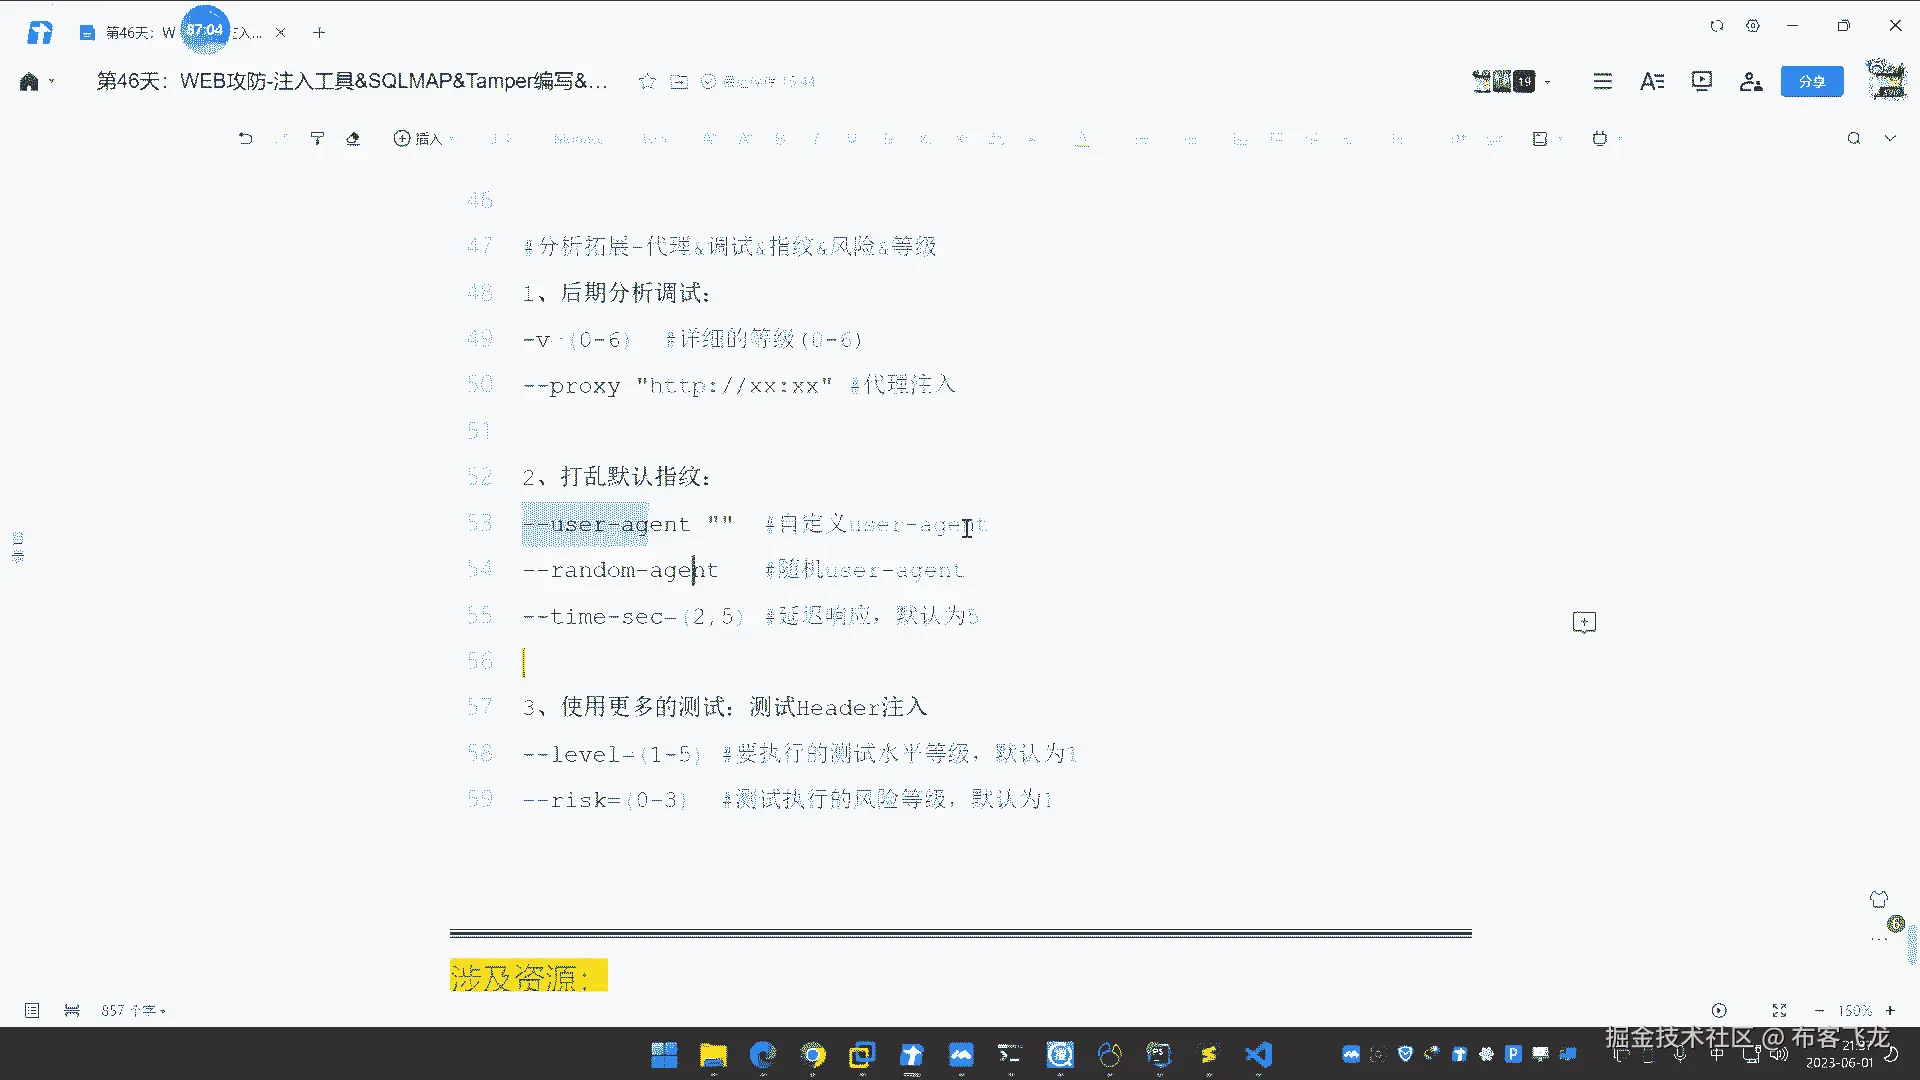Toggle focus mode circle icon

[x=1719, y=1011]
